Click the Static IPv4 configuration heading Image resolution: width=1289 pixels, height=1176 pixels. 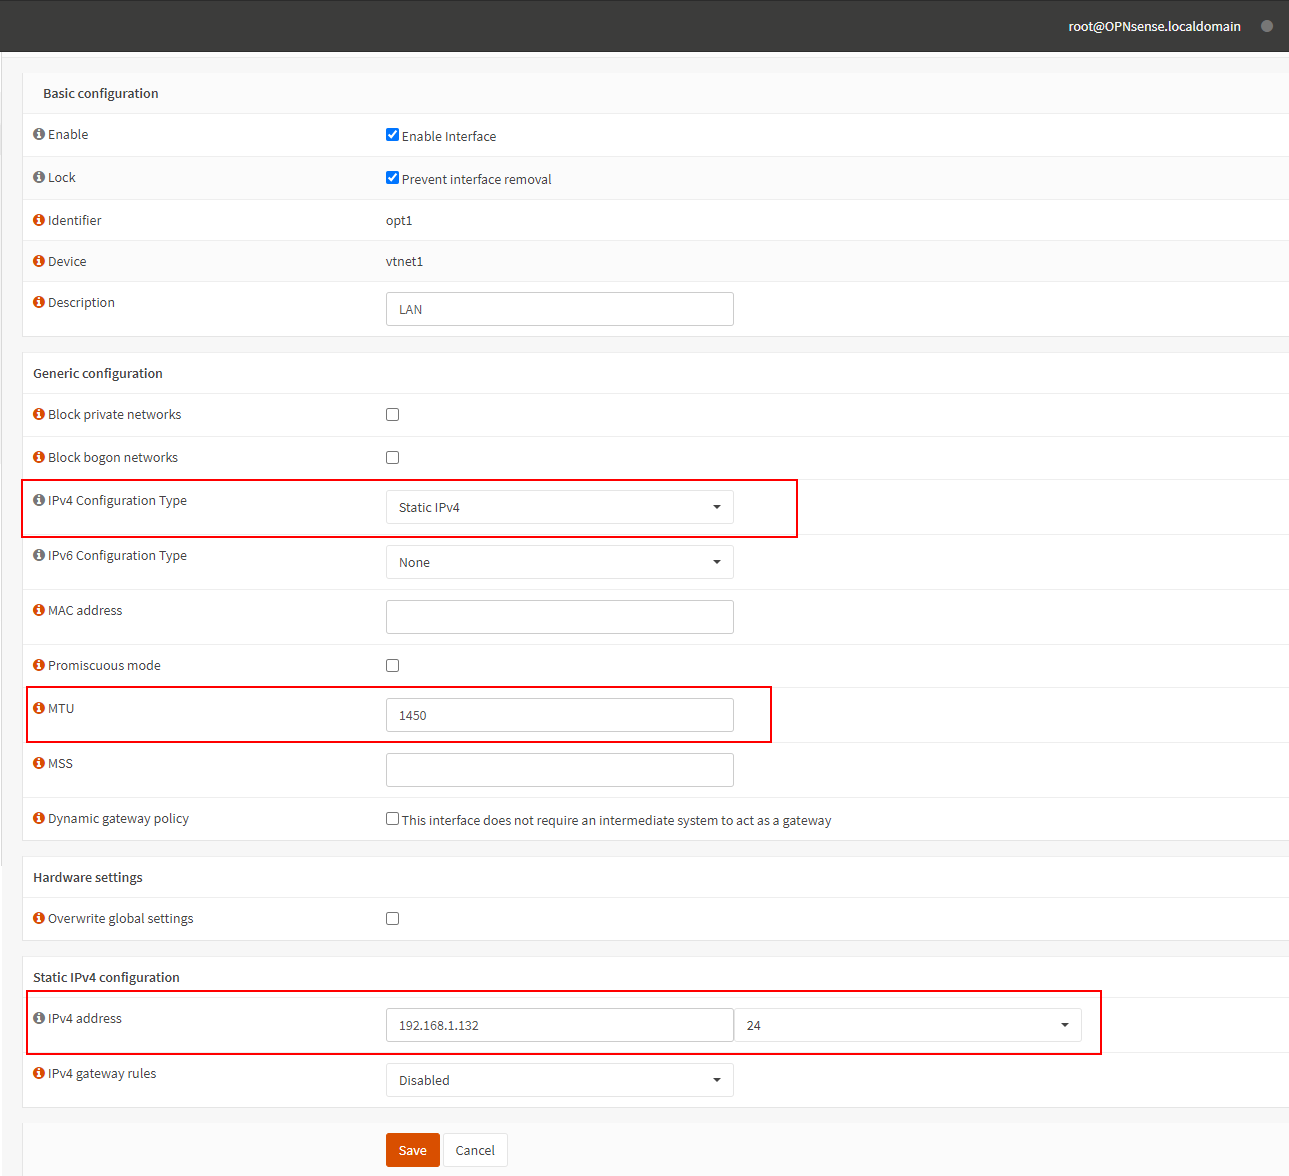coord(106,977)
